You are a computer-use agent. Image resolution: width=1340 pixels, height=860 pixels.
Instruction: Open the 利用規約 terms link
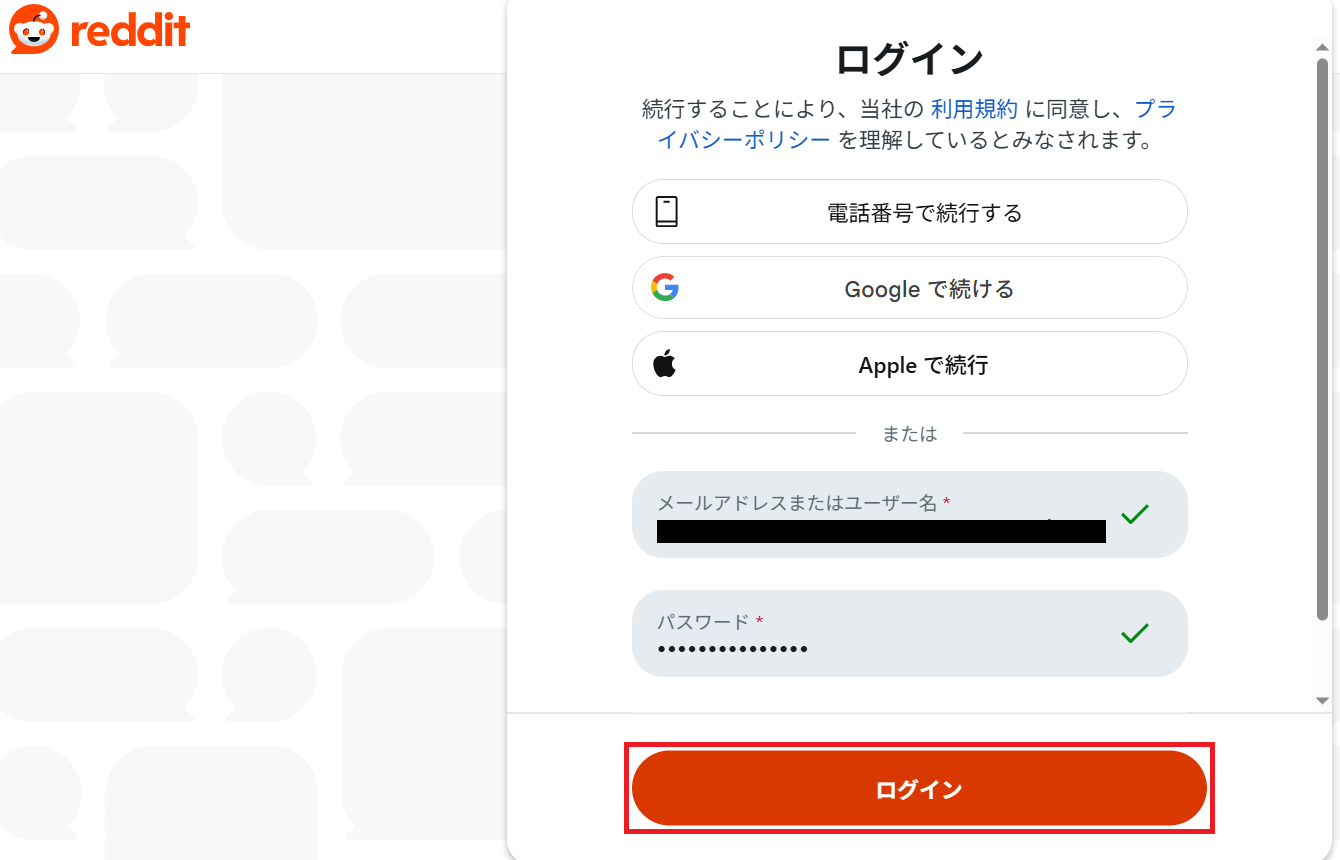pyautogui.click(x=974, y=109)
